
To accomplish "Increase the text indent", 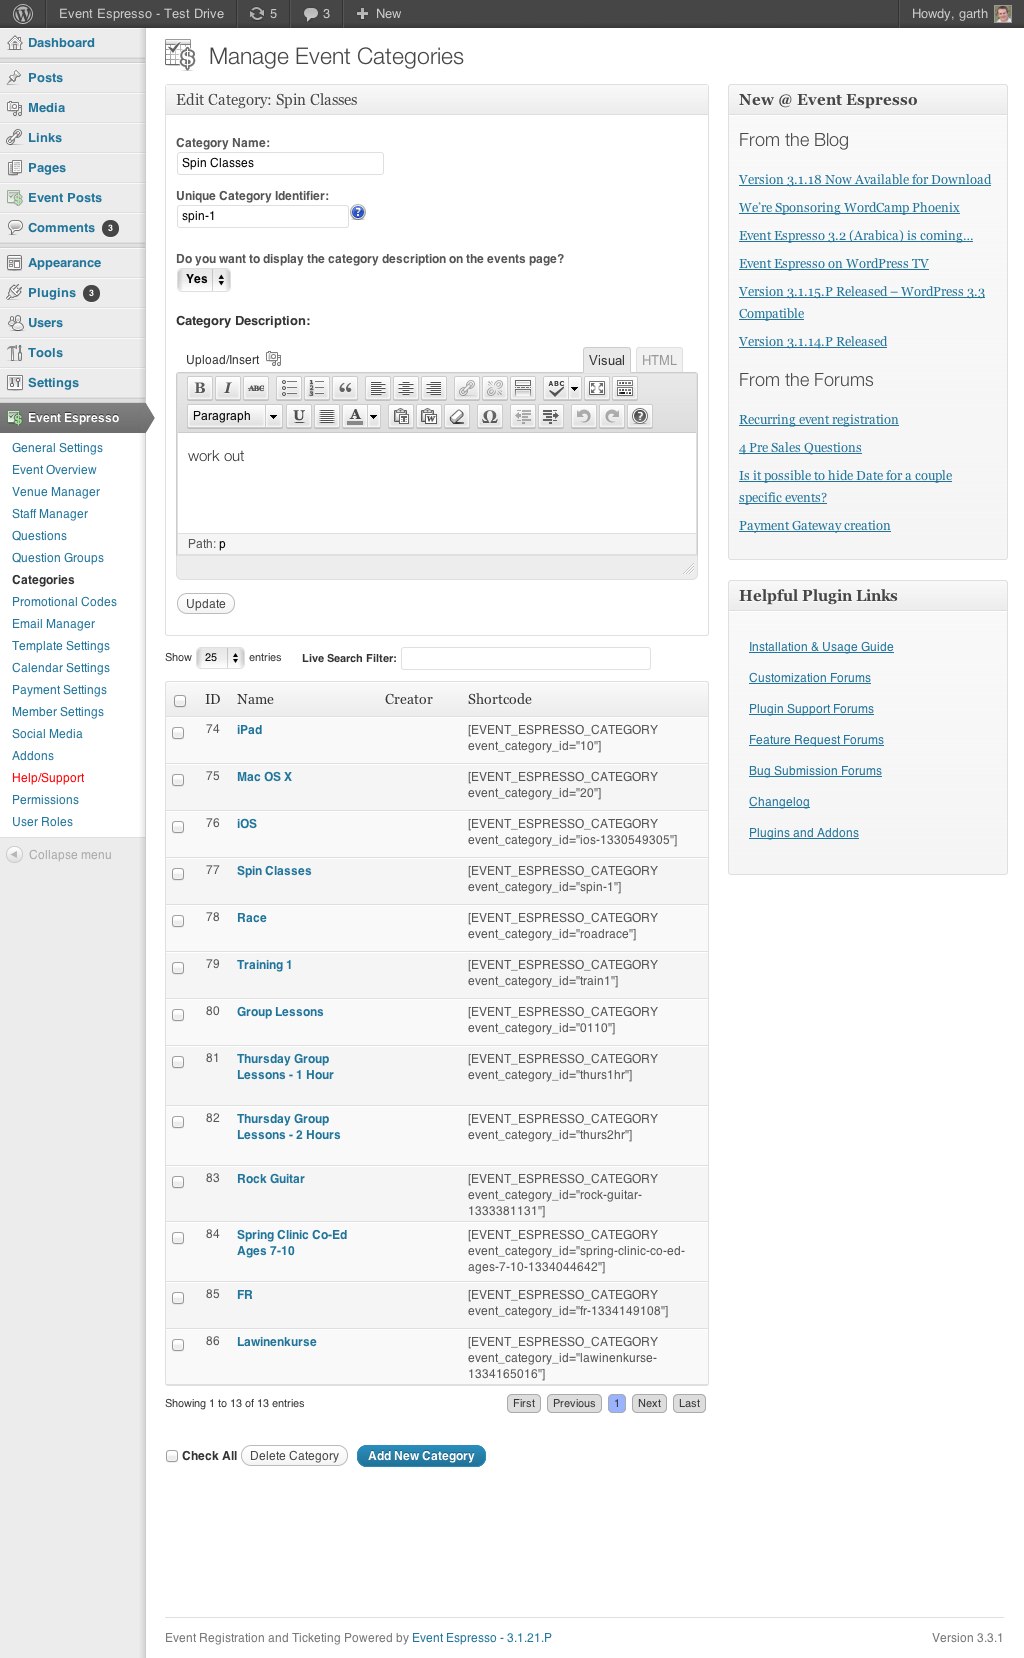I will (551, 416).
